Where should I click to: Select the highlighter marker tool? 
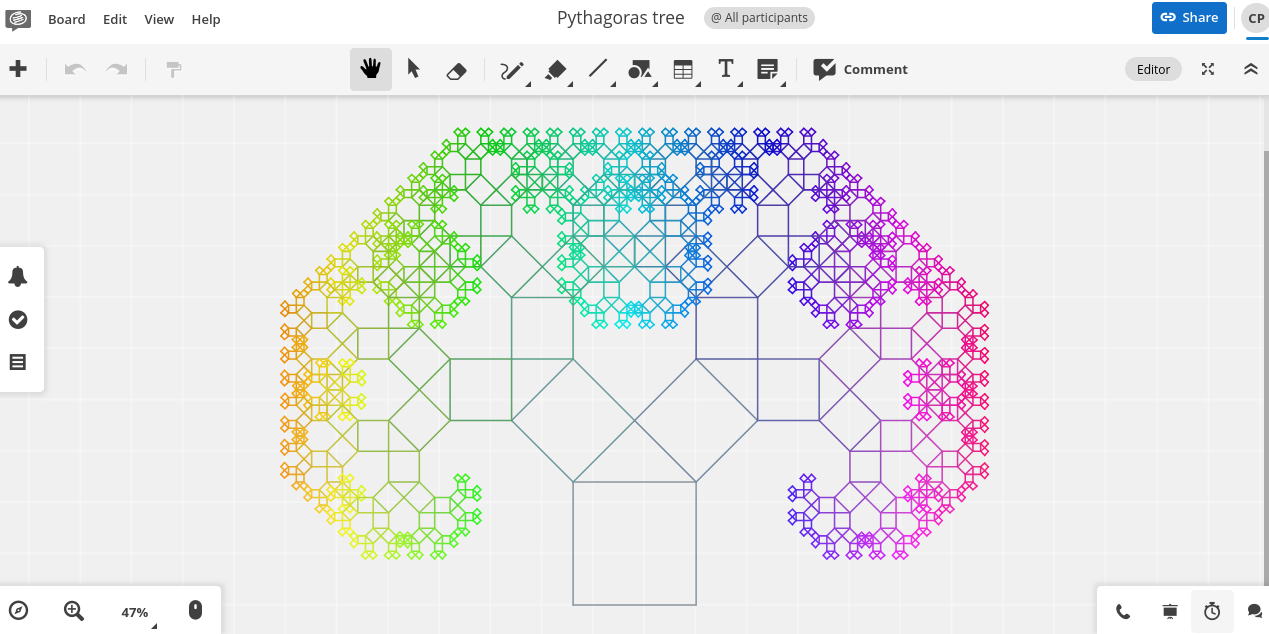(x=556, y=70)
